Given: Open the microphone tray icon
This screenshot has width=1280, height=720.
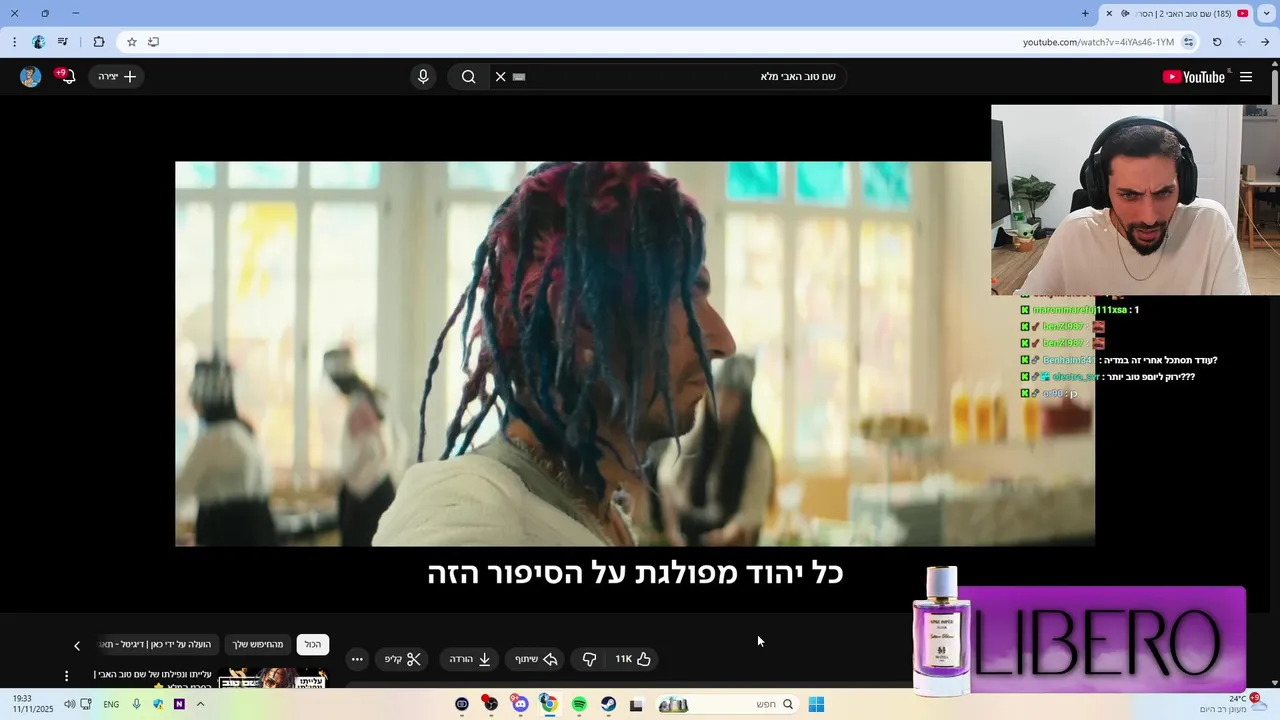Looking at the screenshot, I should click(x=137, y=705).
